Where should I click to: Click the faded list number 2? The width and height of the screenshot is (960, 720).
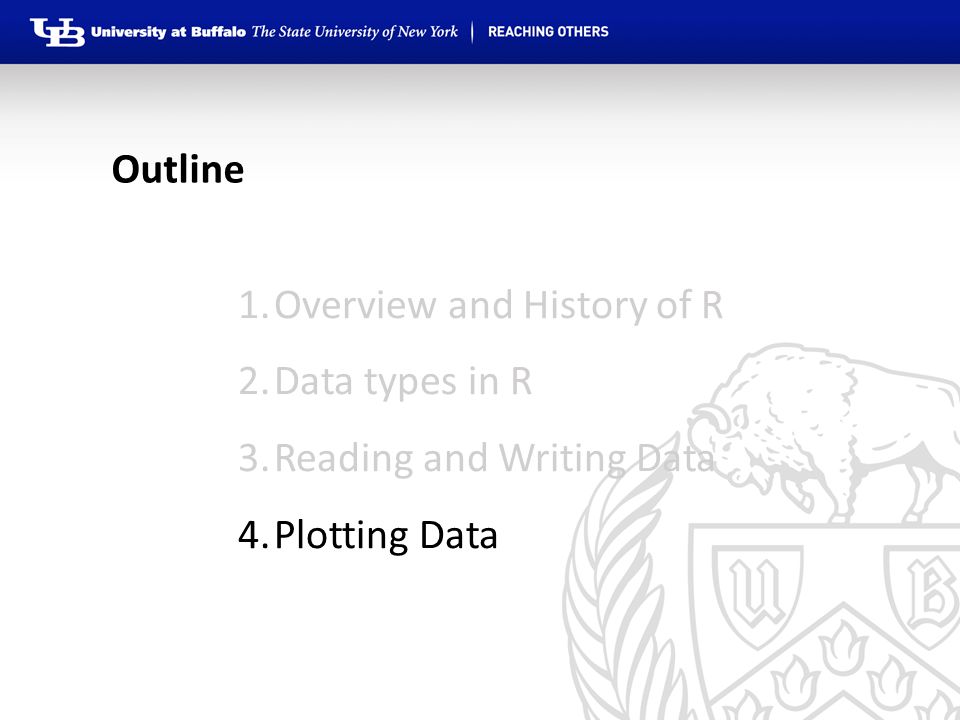[x=253, y=382]
